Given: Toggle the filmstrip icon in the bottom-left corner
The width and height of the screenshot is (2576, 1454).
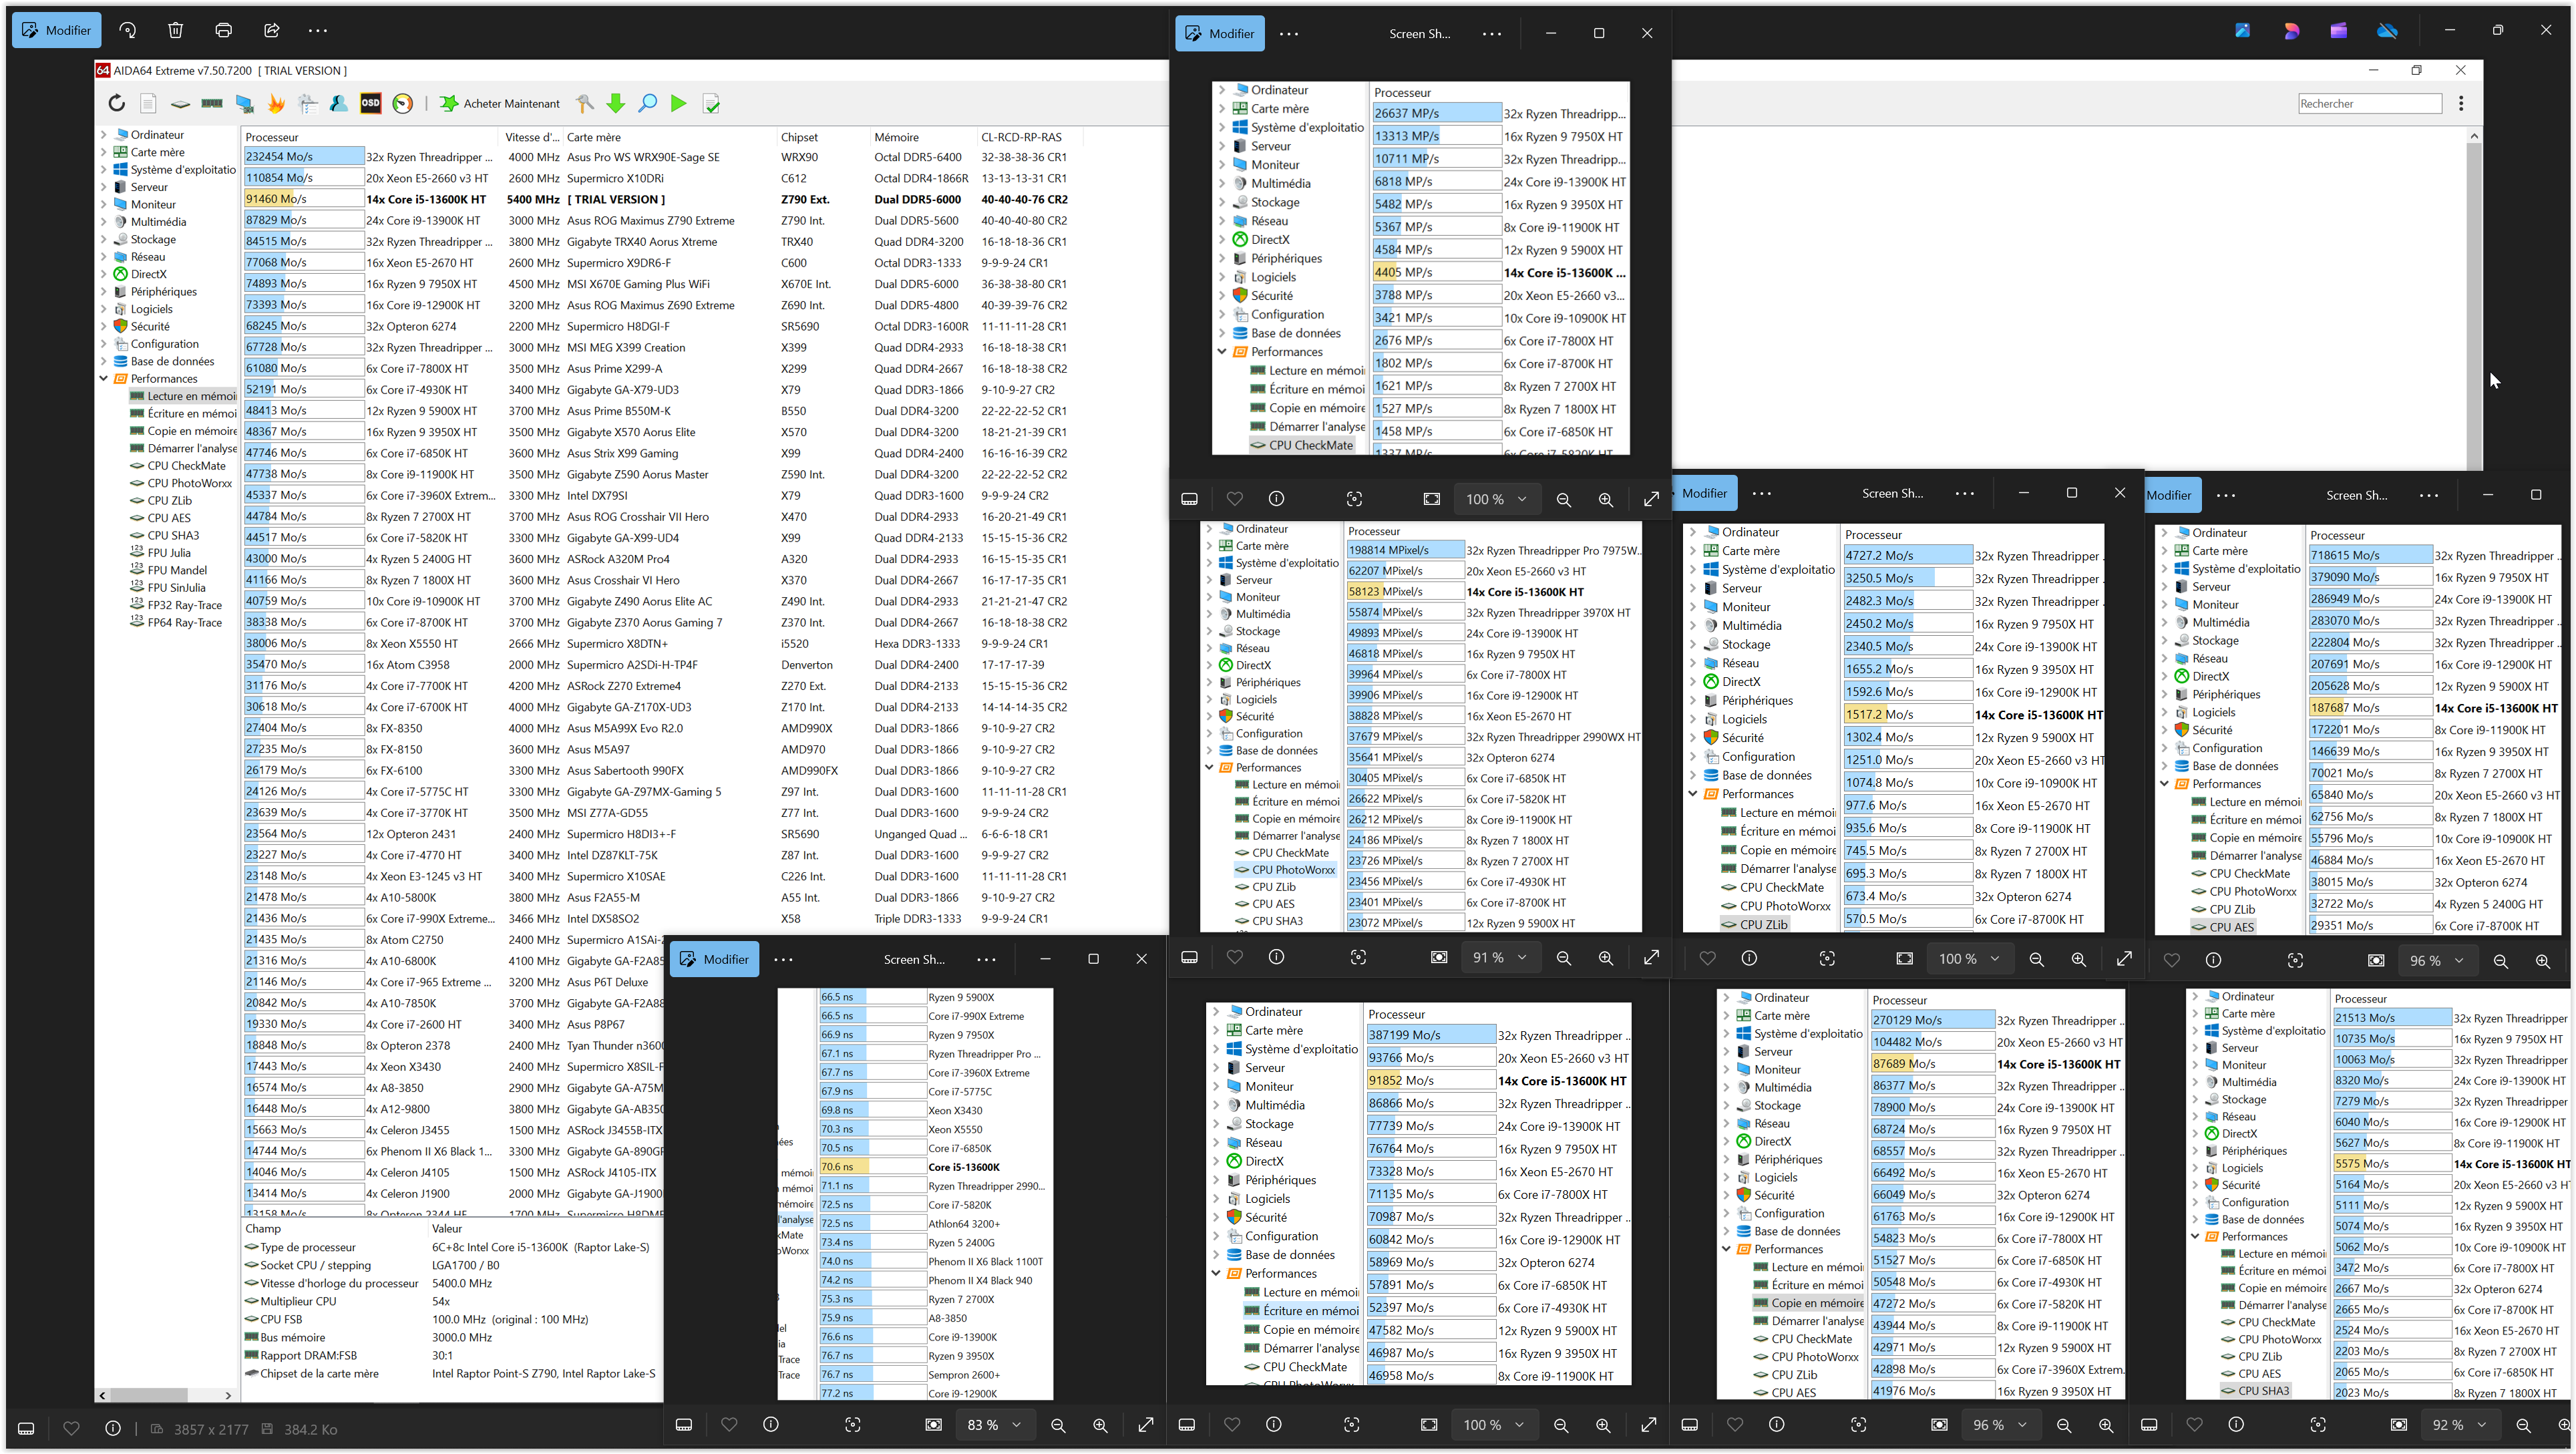Looking at the screenshot, I should (27, 1428).
